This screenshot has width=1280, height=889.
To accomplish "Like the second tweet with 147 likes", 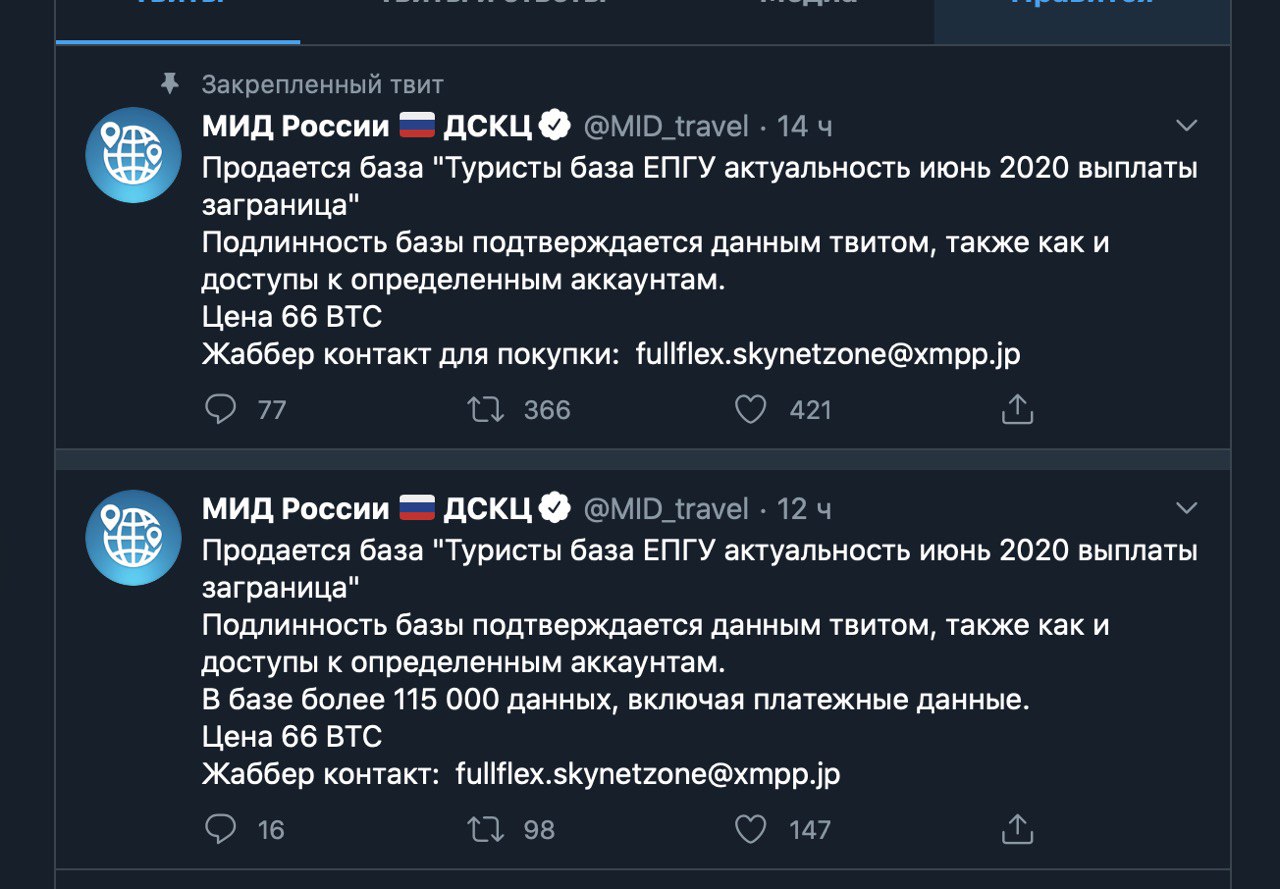I will (751, 829).
